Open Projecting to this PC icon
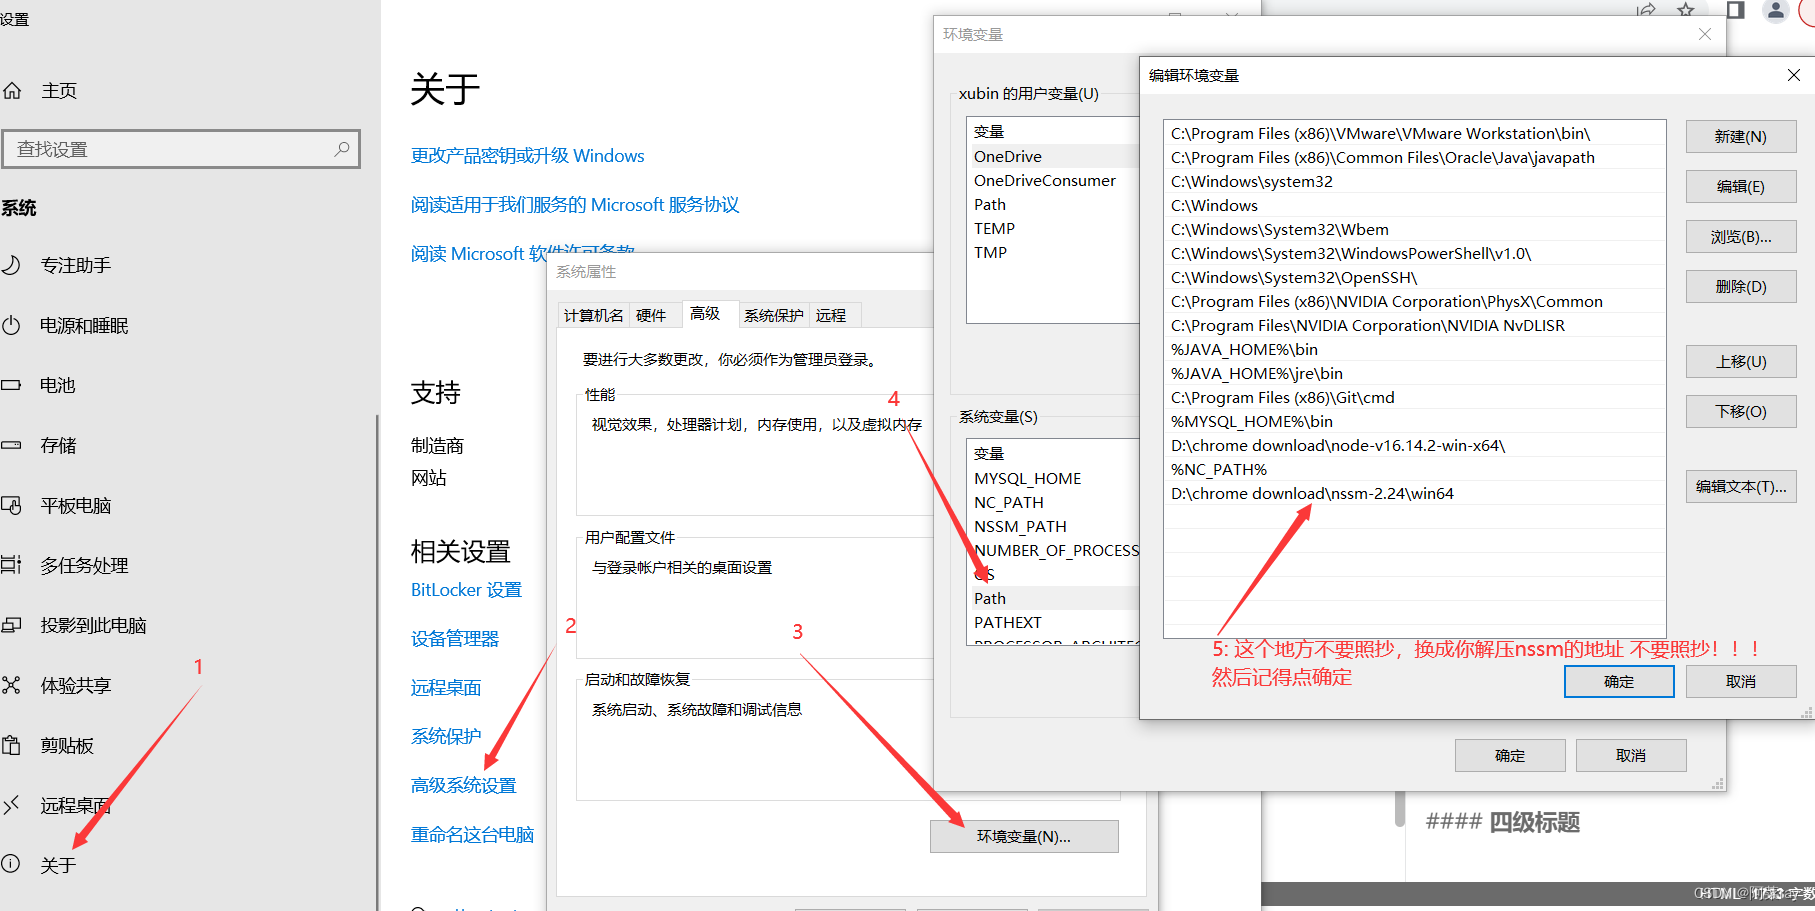The image size is (1815, 911). pyautogui.click(x=11, y=625)
